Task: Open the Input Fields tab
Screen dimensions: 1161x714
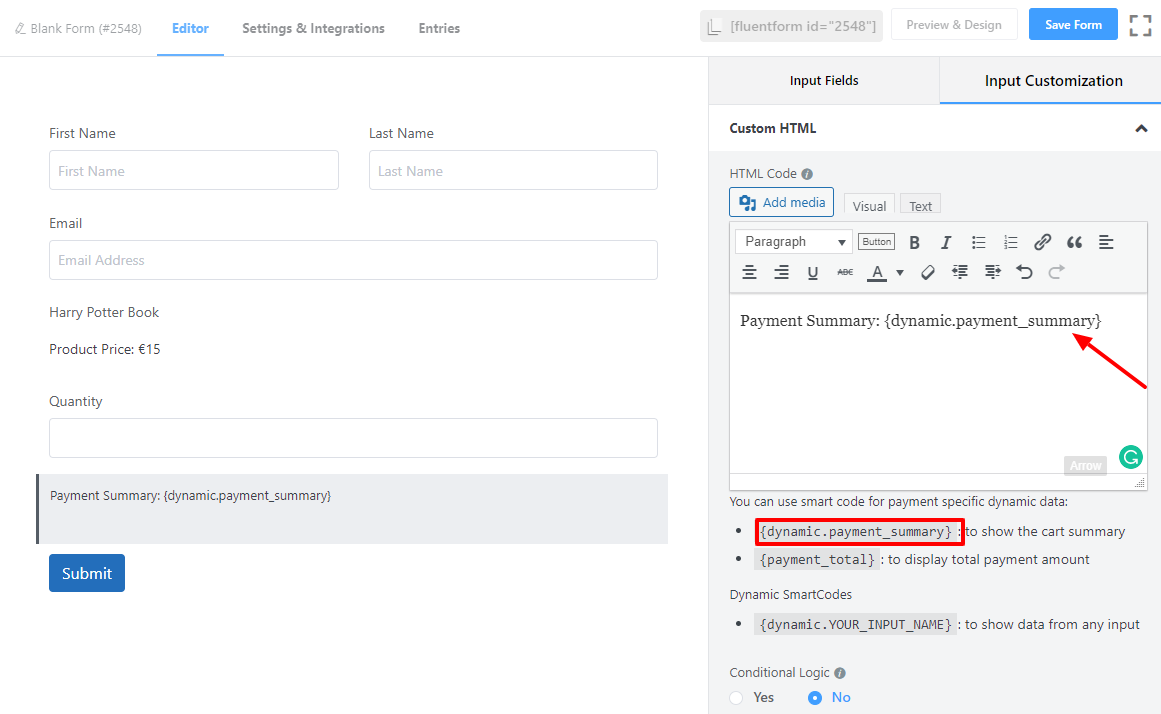Action: click(x=824, y=81)
